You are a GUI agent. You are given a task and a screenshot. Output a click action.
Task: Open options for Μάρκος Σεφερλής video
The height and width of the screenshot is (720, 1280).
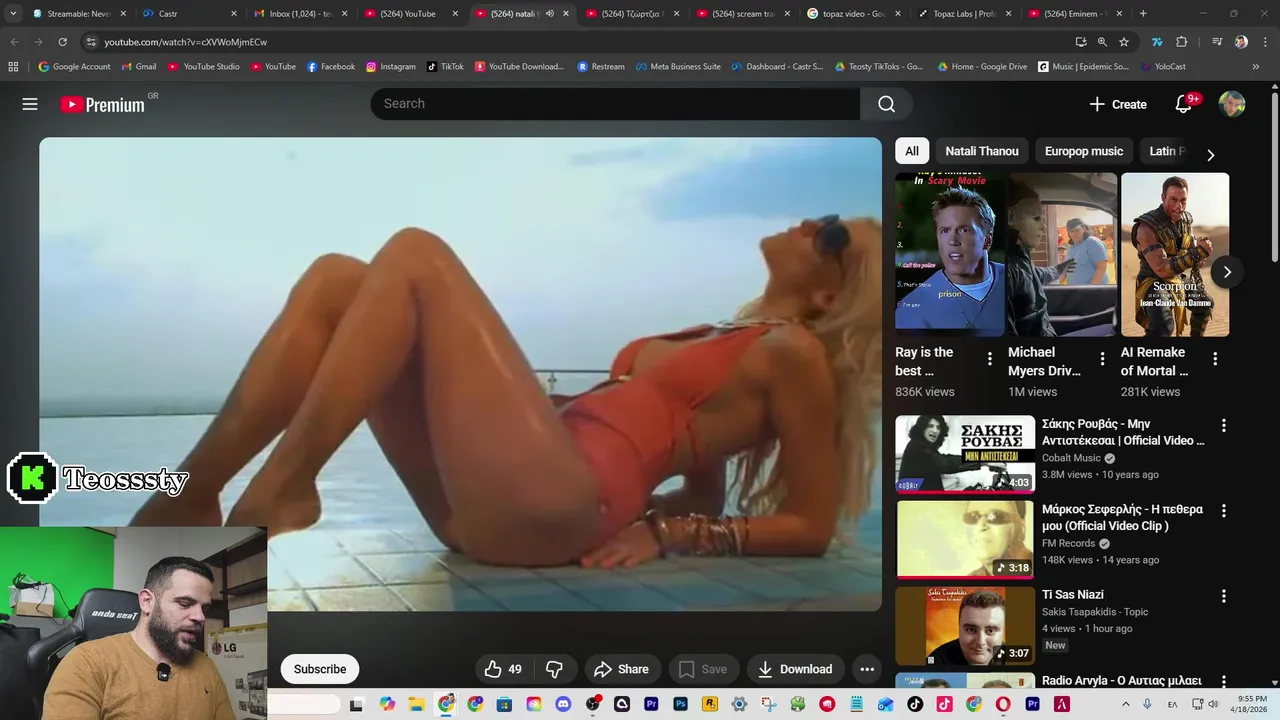click(1223, 511)
